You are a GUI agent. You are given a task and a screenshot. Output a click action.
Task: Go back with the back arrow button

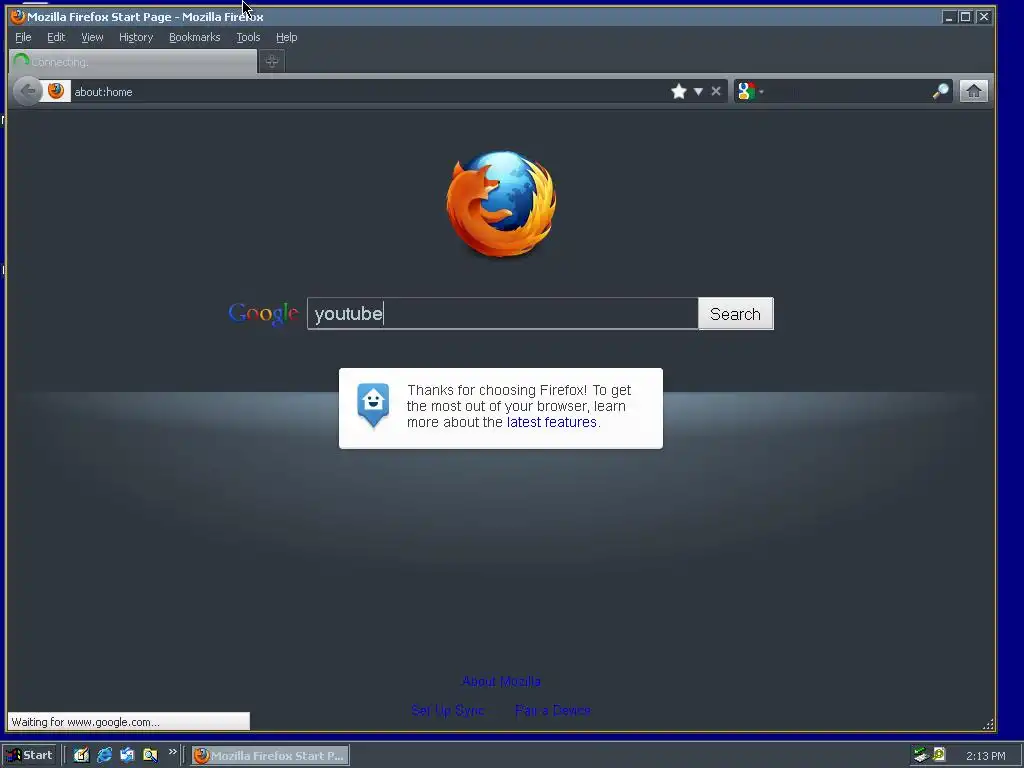click(27, 91)
